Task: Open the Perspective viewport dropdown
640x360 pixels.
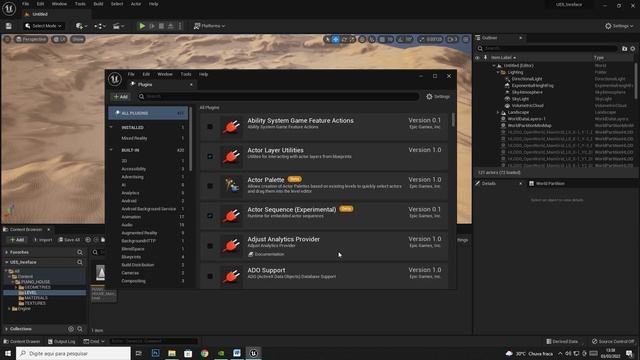Action: 31,39
